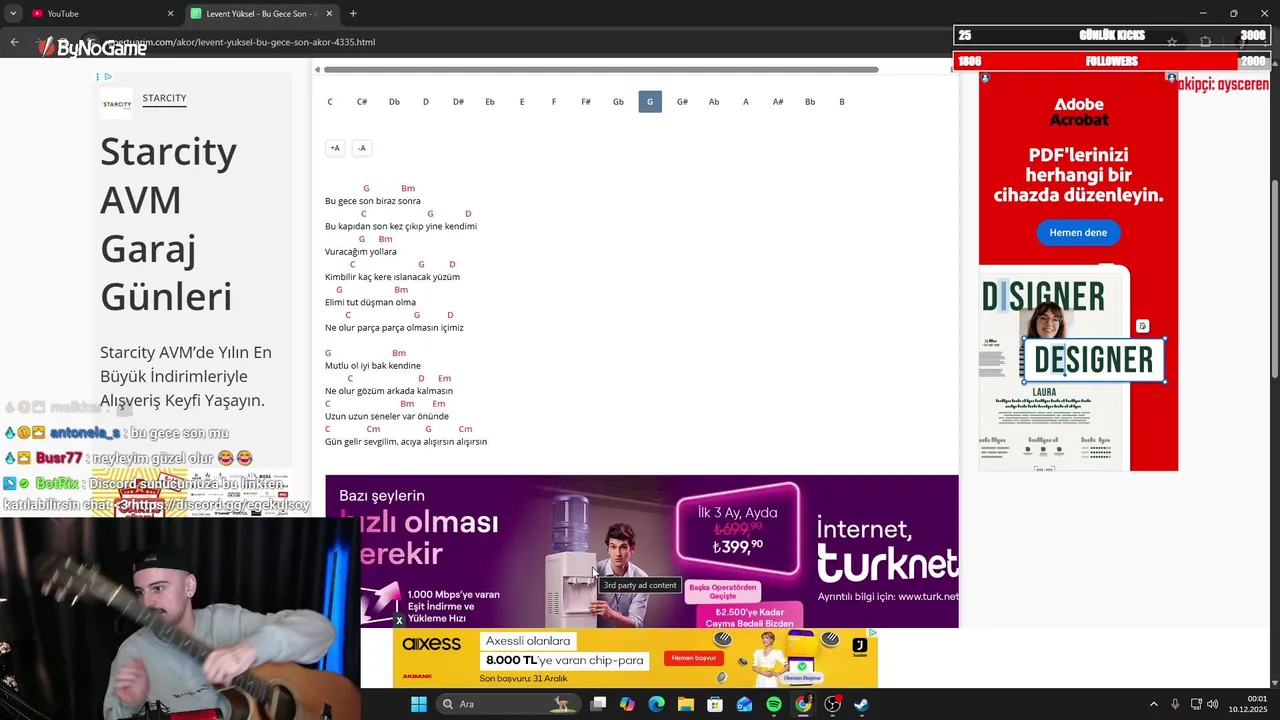Click the Başka Operatörden Geçişte badge
Viewport: 1280px width, 720px height.
722,592
